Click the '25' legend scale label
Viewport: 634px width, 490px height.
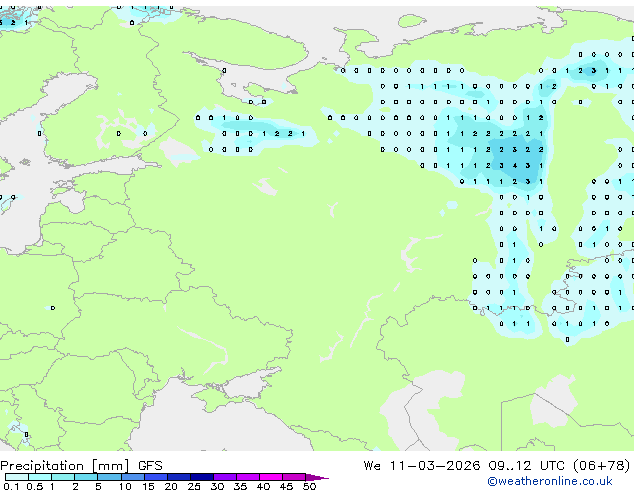pyautogui.click(x=194, y=486)
